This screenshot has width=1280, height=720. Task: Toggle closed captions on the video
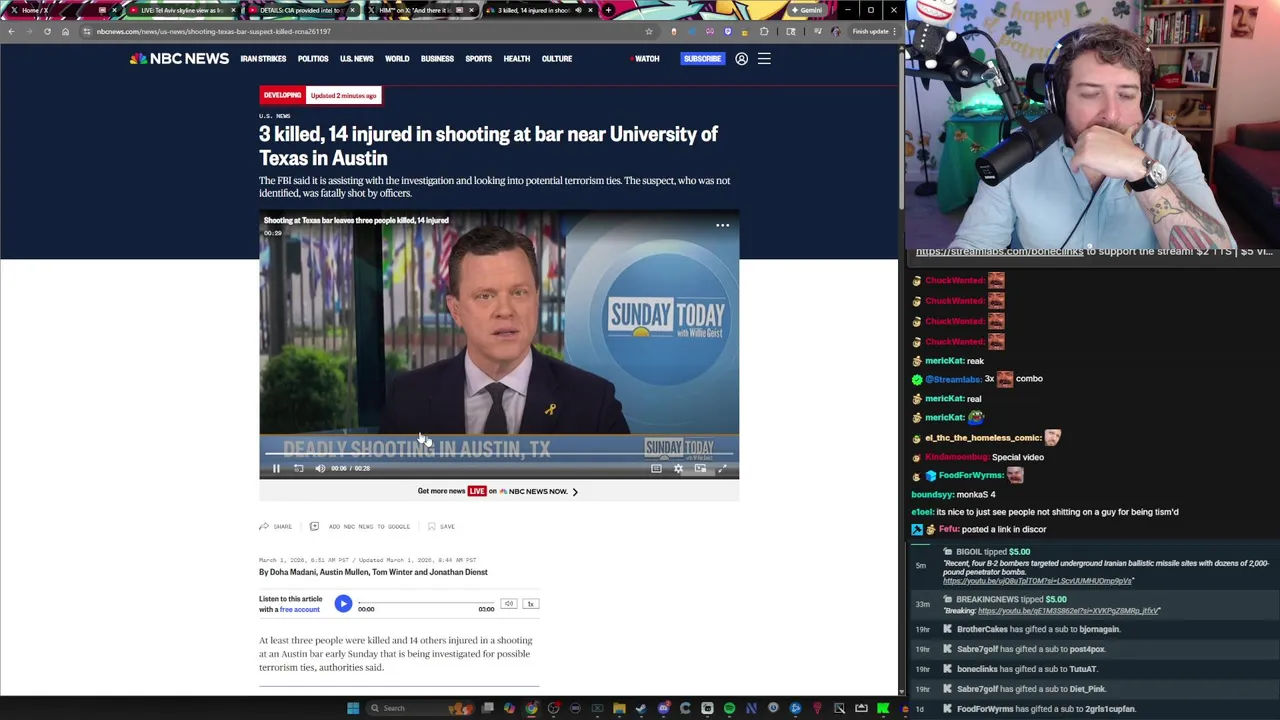tap(656, 468)
